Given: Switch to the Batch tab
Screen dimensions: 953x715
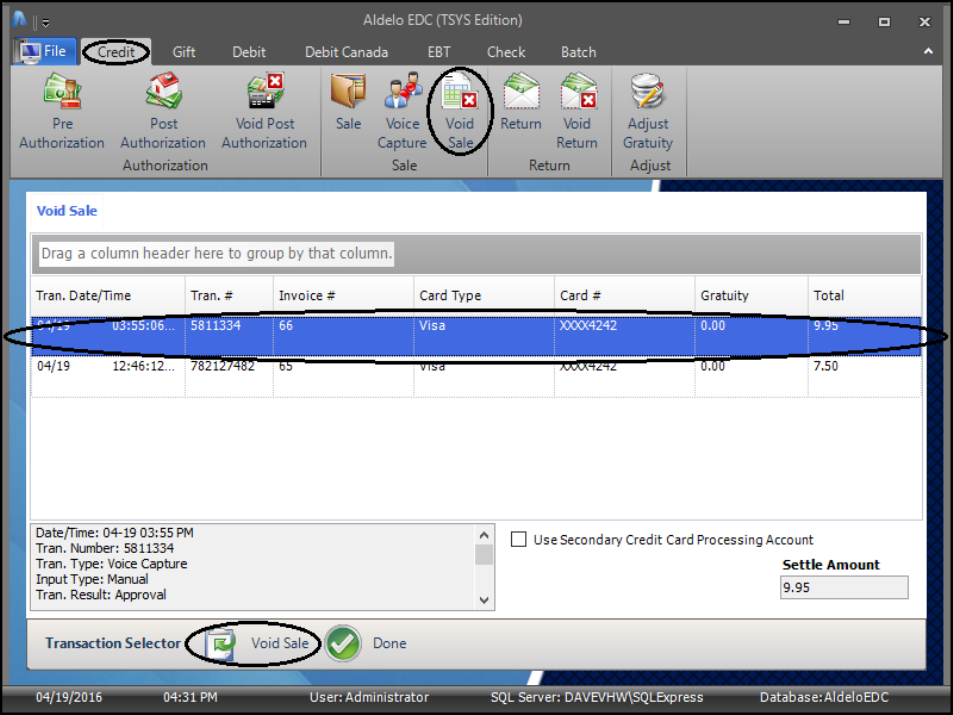Looking at the screenshot, I should 579,52.
